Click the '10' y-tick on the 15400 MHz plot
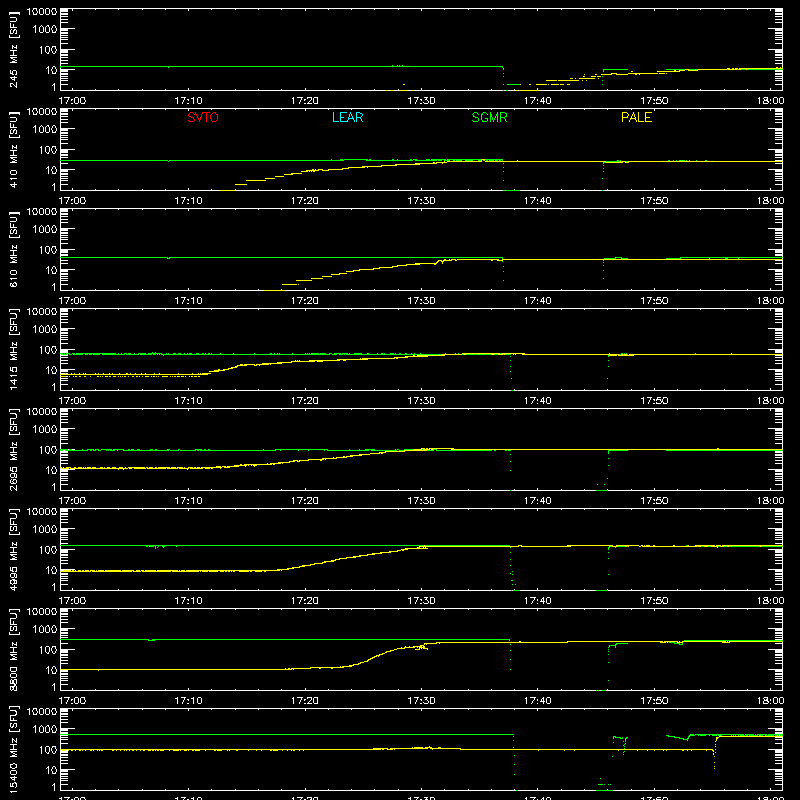This screenshot has height=800, width=800. pyautogui.click(x=51, y=770)
